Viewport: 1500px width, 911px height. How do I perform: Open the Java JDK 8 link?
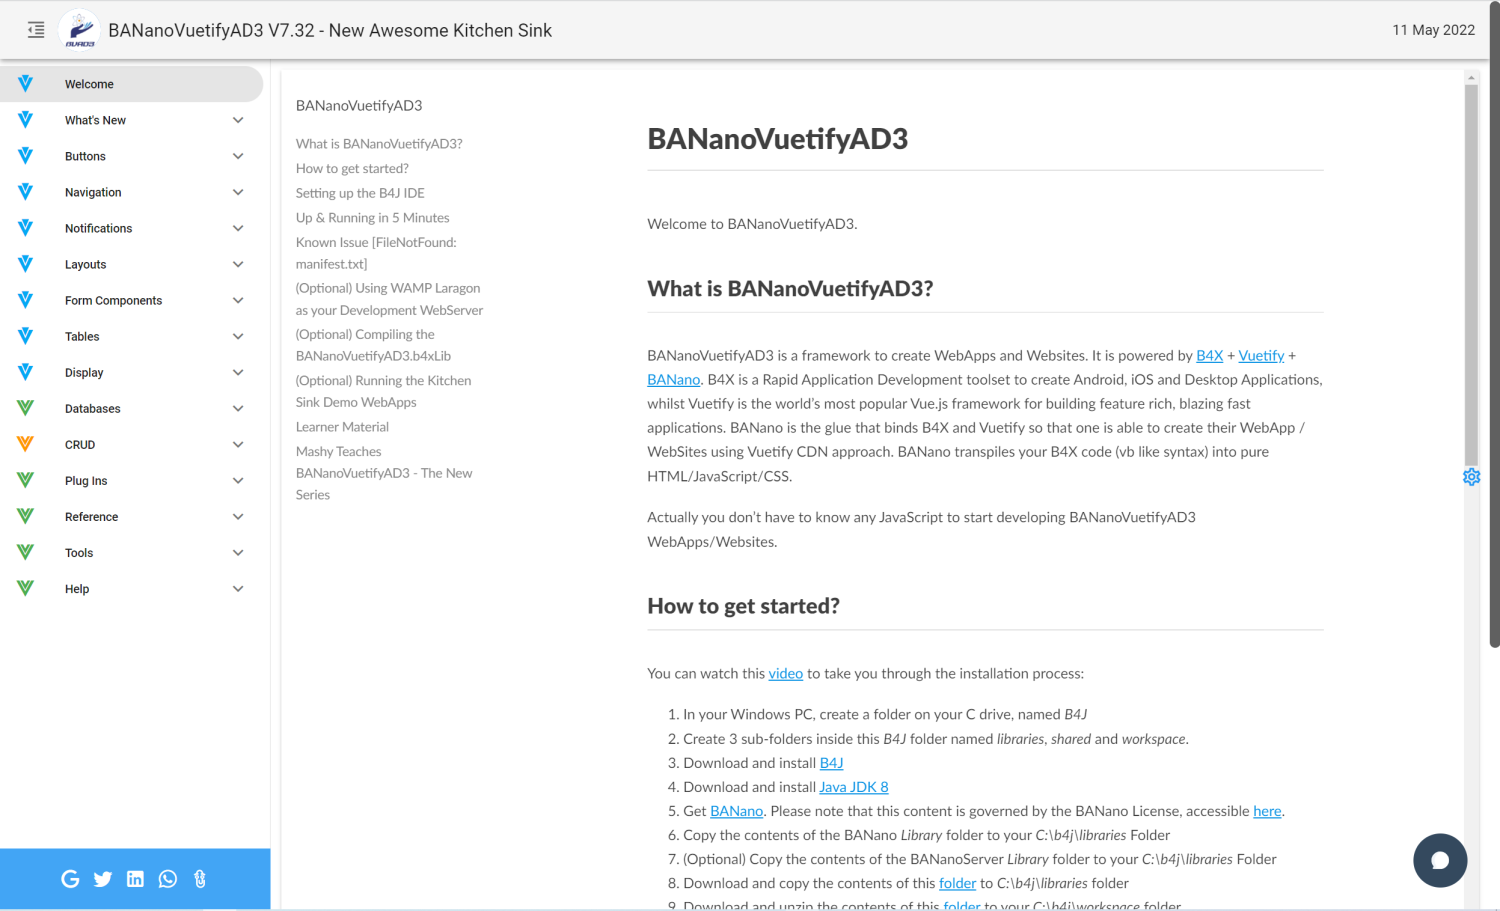(854, 786)
